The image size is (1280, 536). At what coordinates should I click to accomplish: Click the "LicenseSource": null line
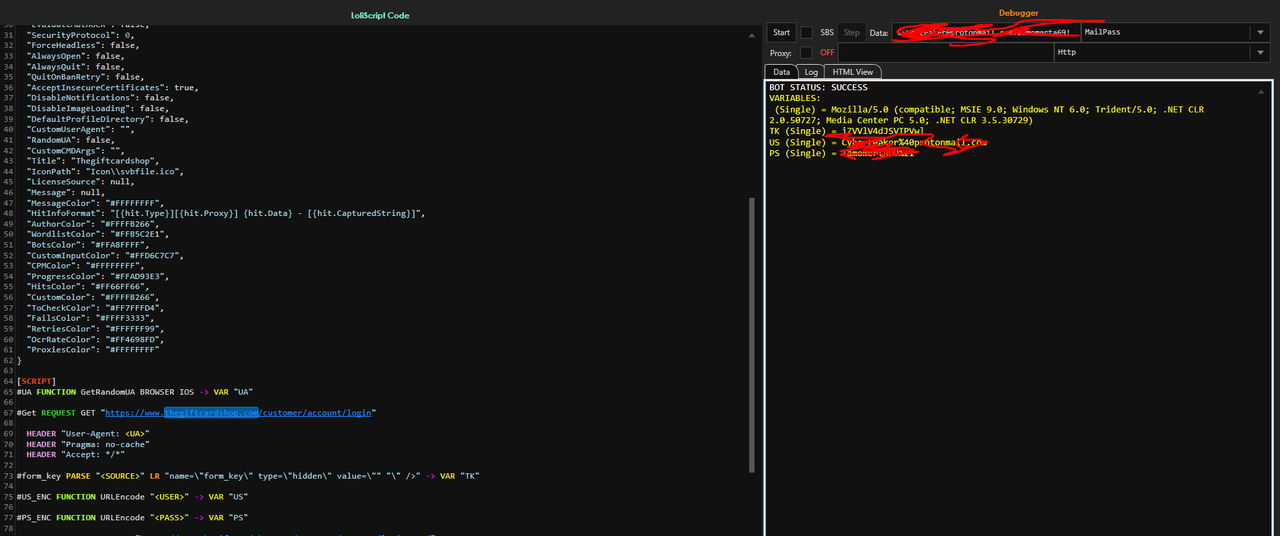click(80, 182)
